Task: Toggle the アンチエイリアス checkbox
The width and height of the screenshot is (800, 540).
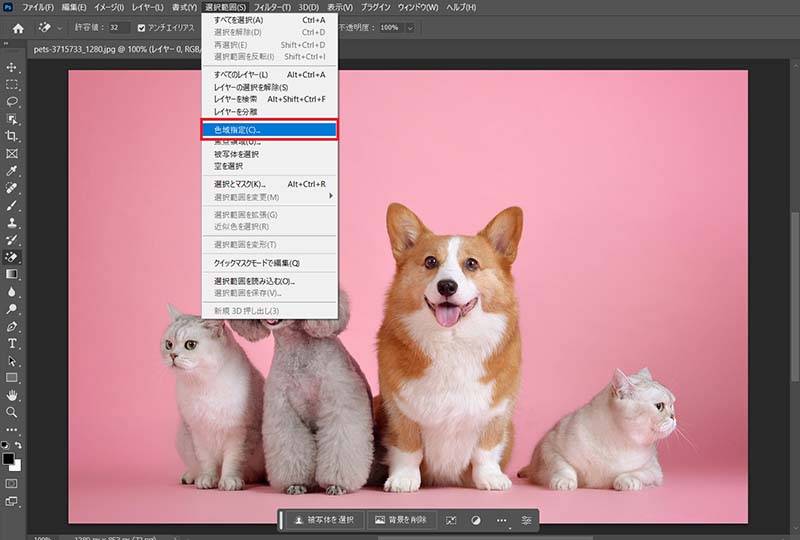Action: [x=141, y=28]
